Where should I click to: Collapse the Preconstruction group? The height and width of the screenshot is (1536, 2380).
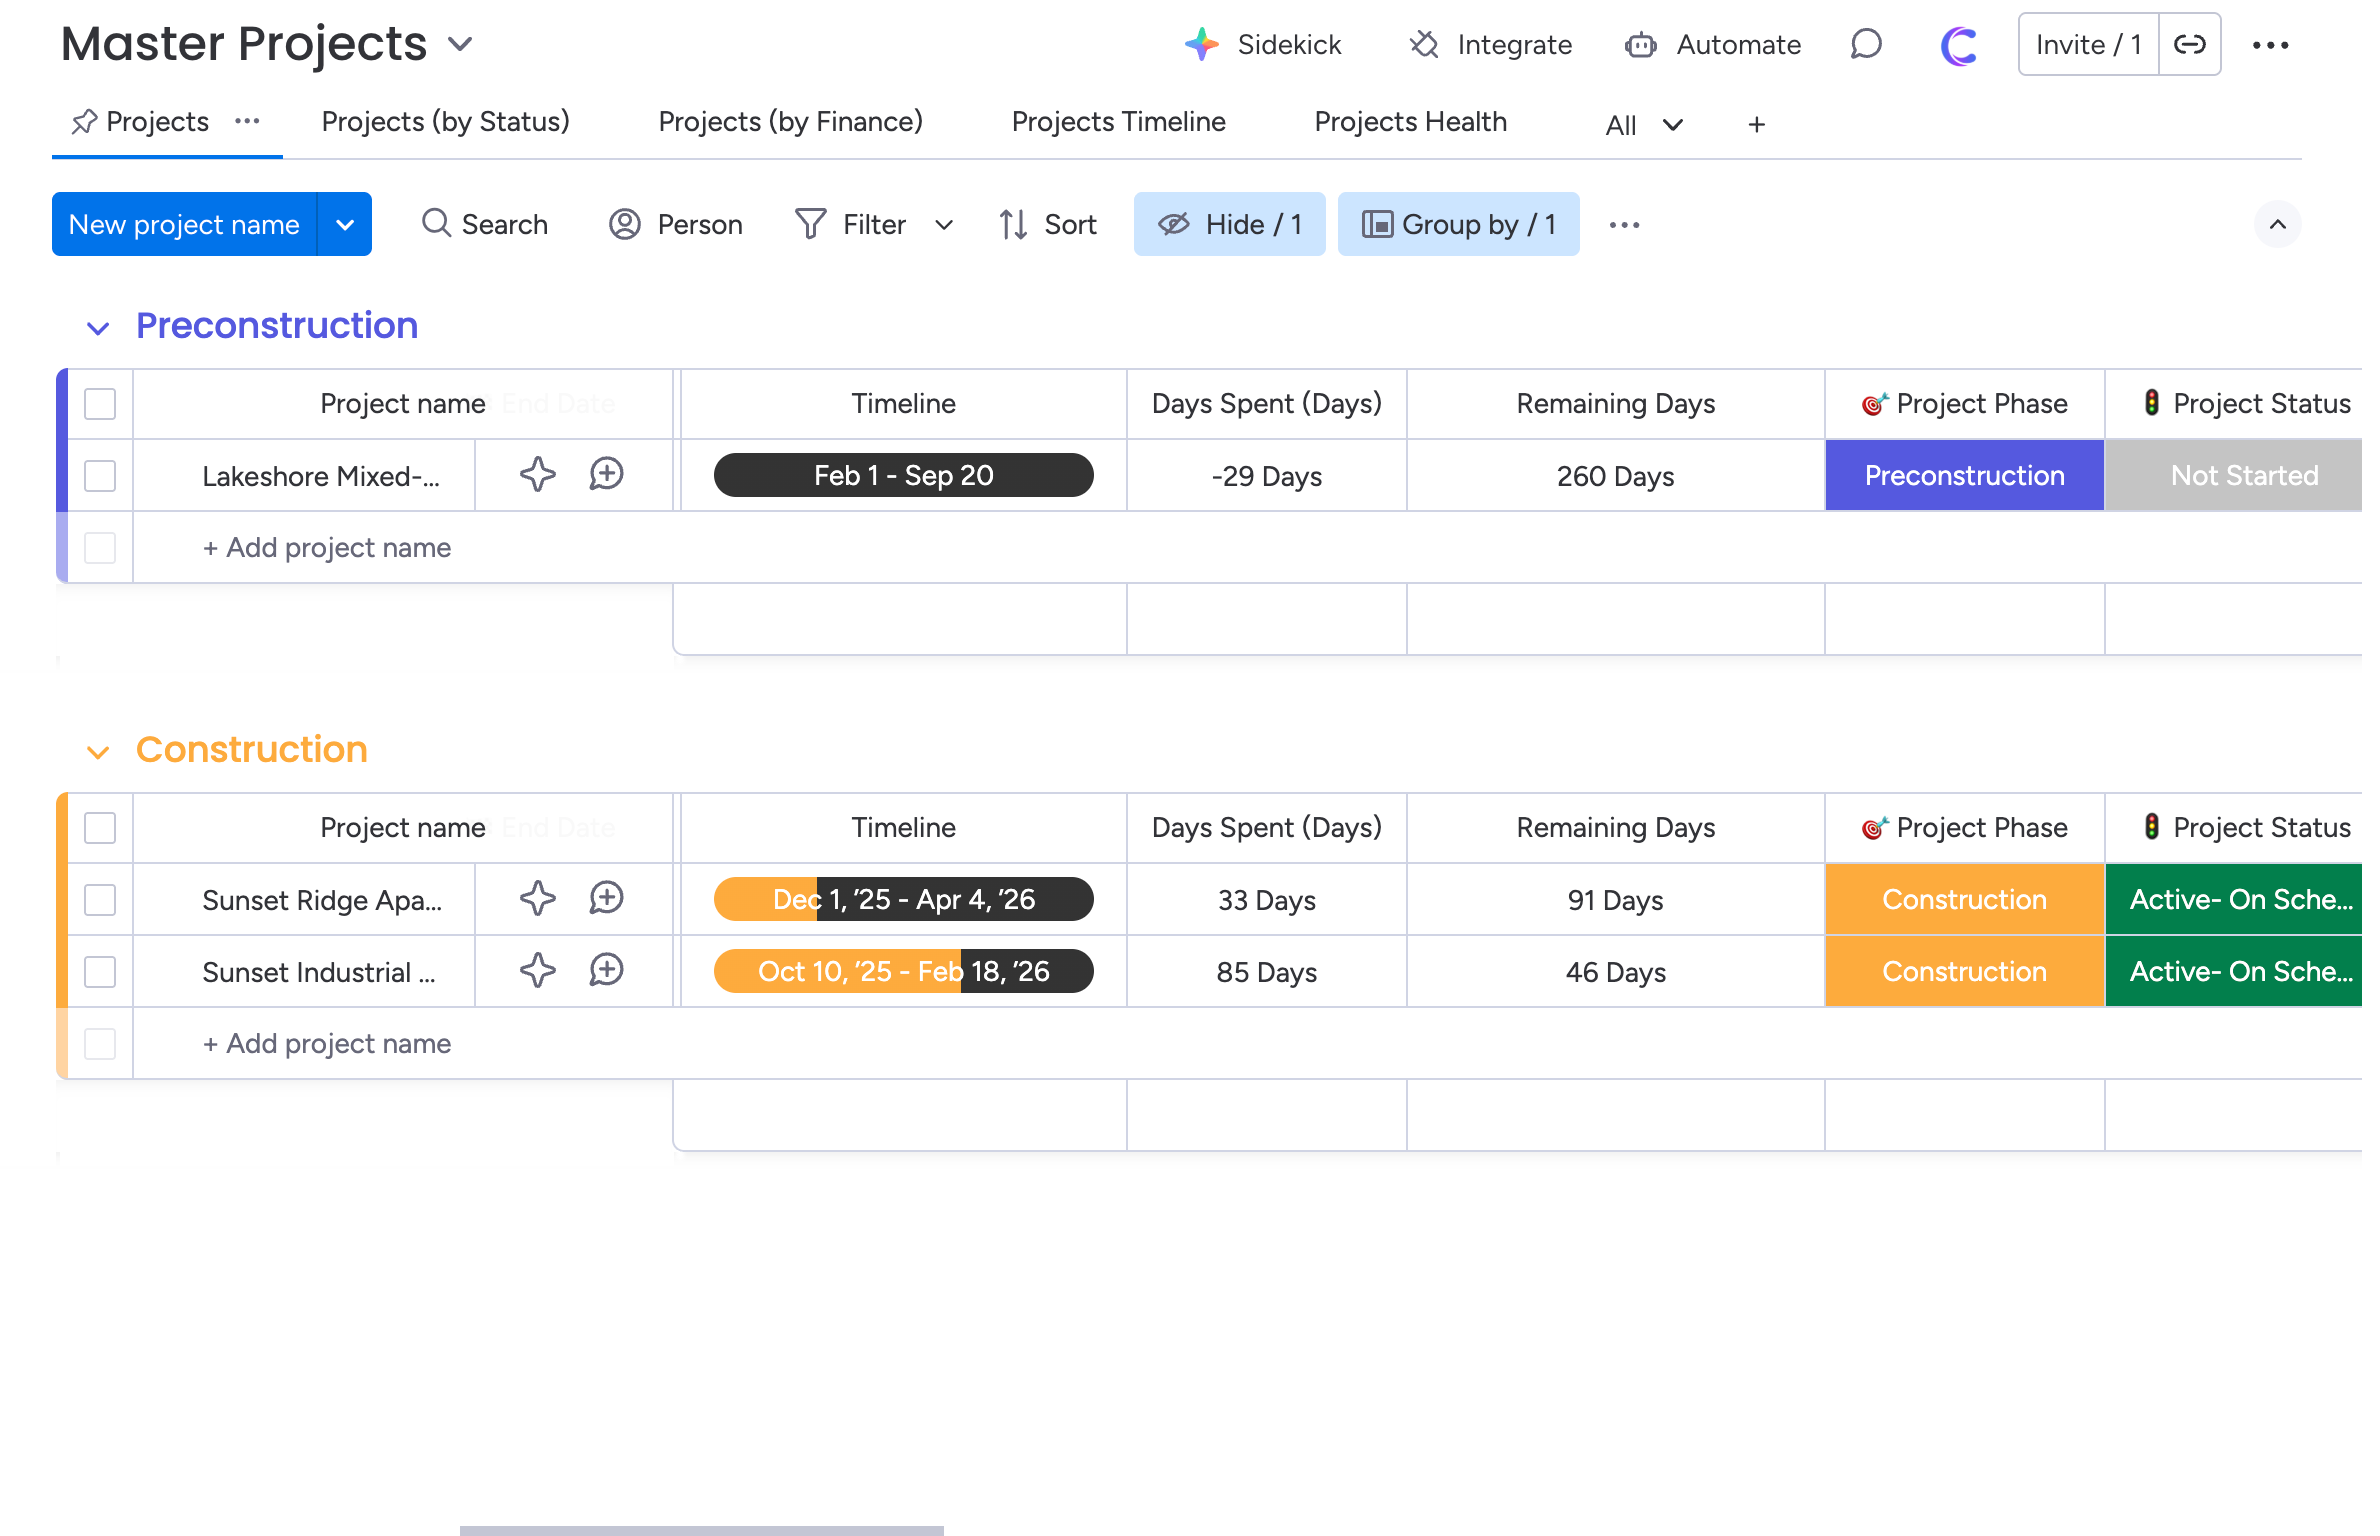tap(98, 328)
